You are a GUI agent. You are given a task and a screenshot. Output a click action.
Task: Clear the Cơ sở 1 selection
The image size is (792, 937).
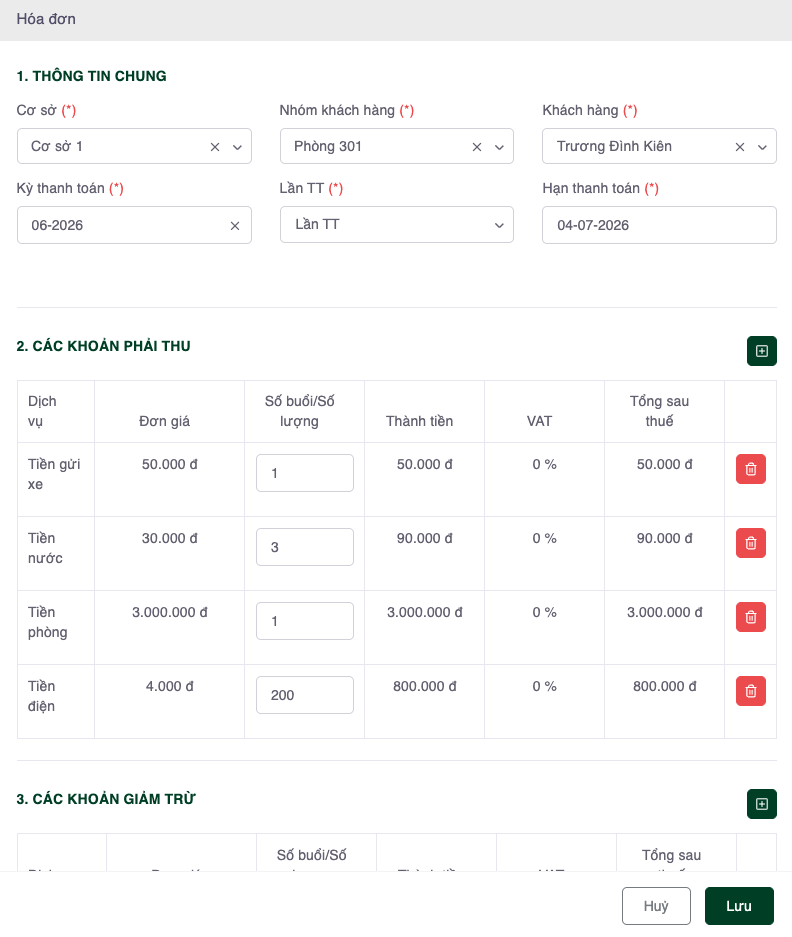215,147
